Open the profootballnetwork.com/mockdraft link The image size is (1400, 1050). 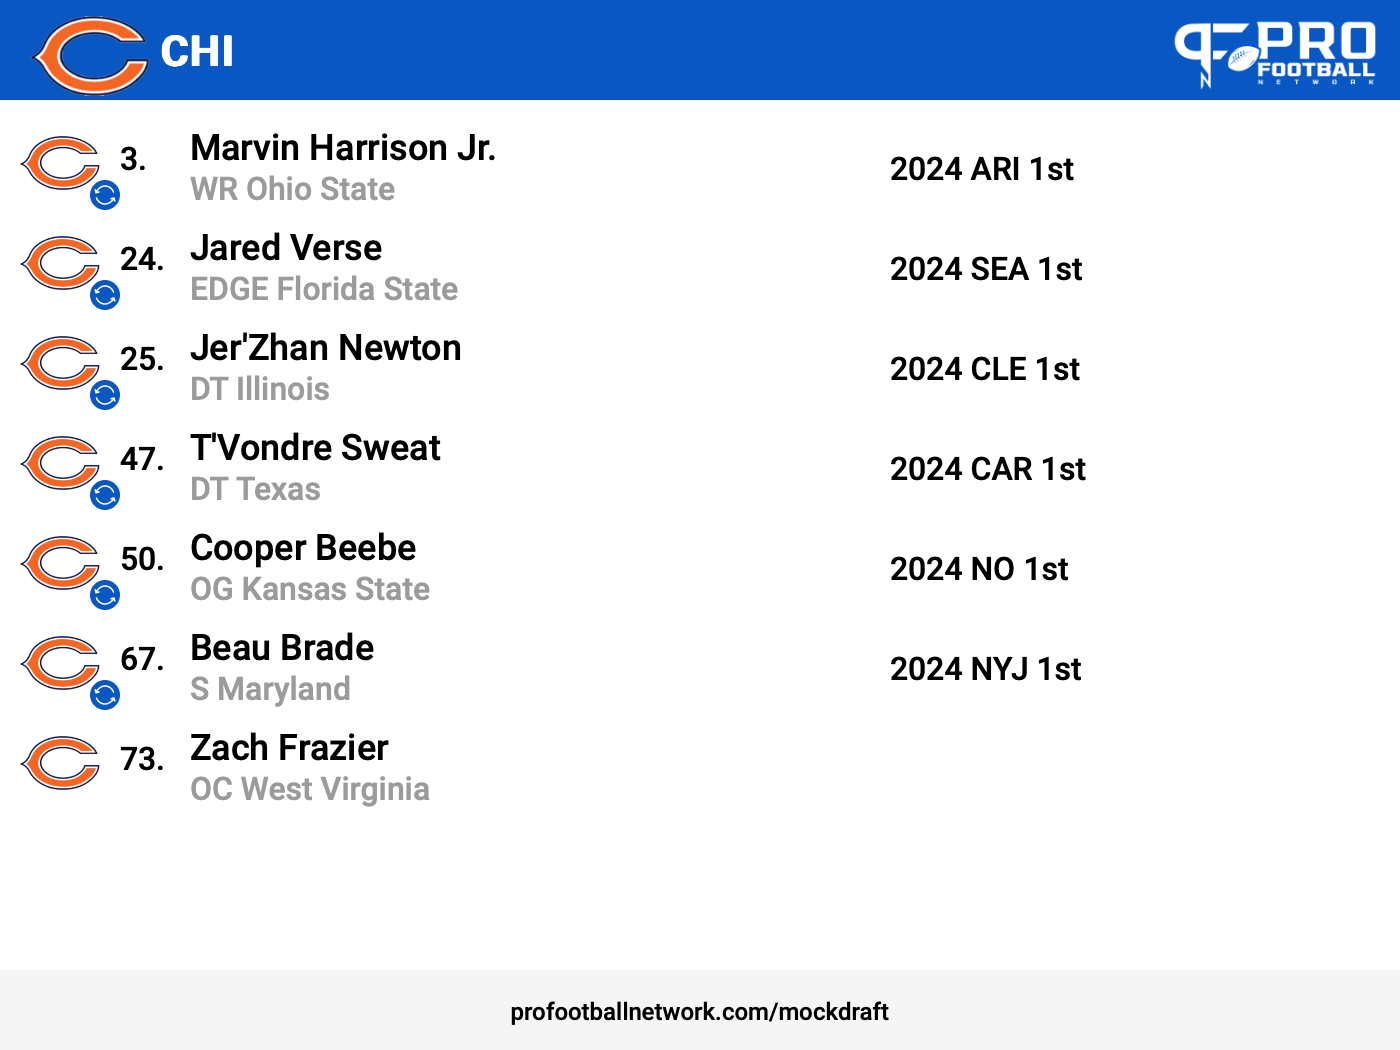[x=699, y=1012]
